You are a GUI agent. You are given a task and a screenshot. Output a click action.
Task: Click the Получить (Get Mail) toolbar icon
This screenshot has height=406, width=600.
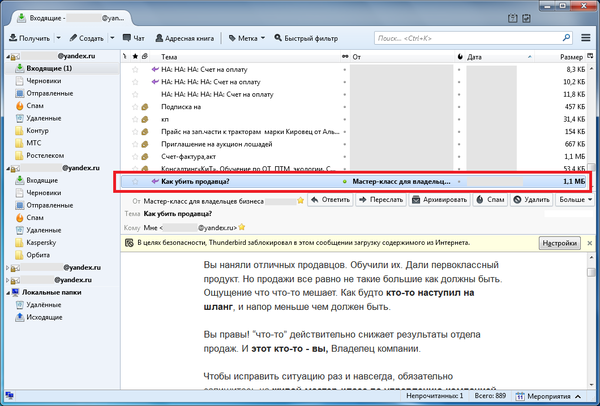(x=12, y=38)
